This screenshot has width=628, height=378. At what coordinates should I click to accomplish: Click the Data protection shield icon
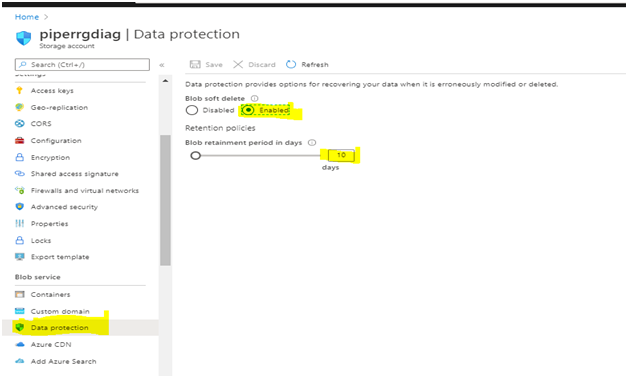[x=19, y=328]
